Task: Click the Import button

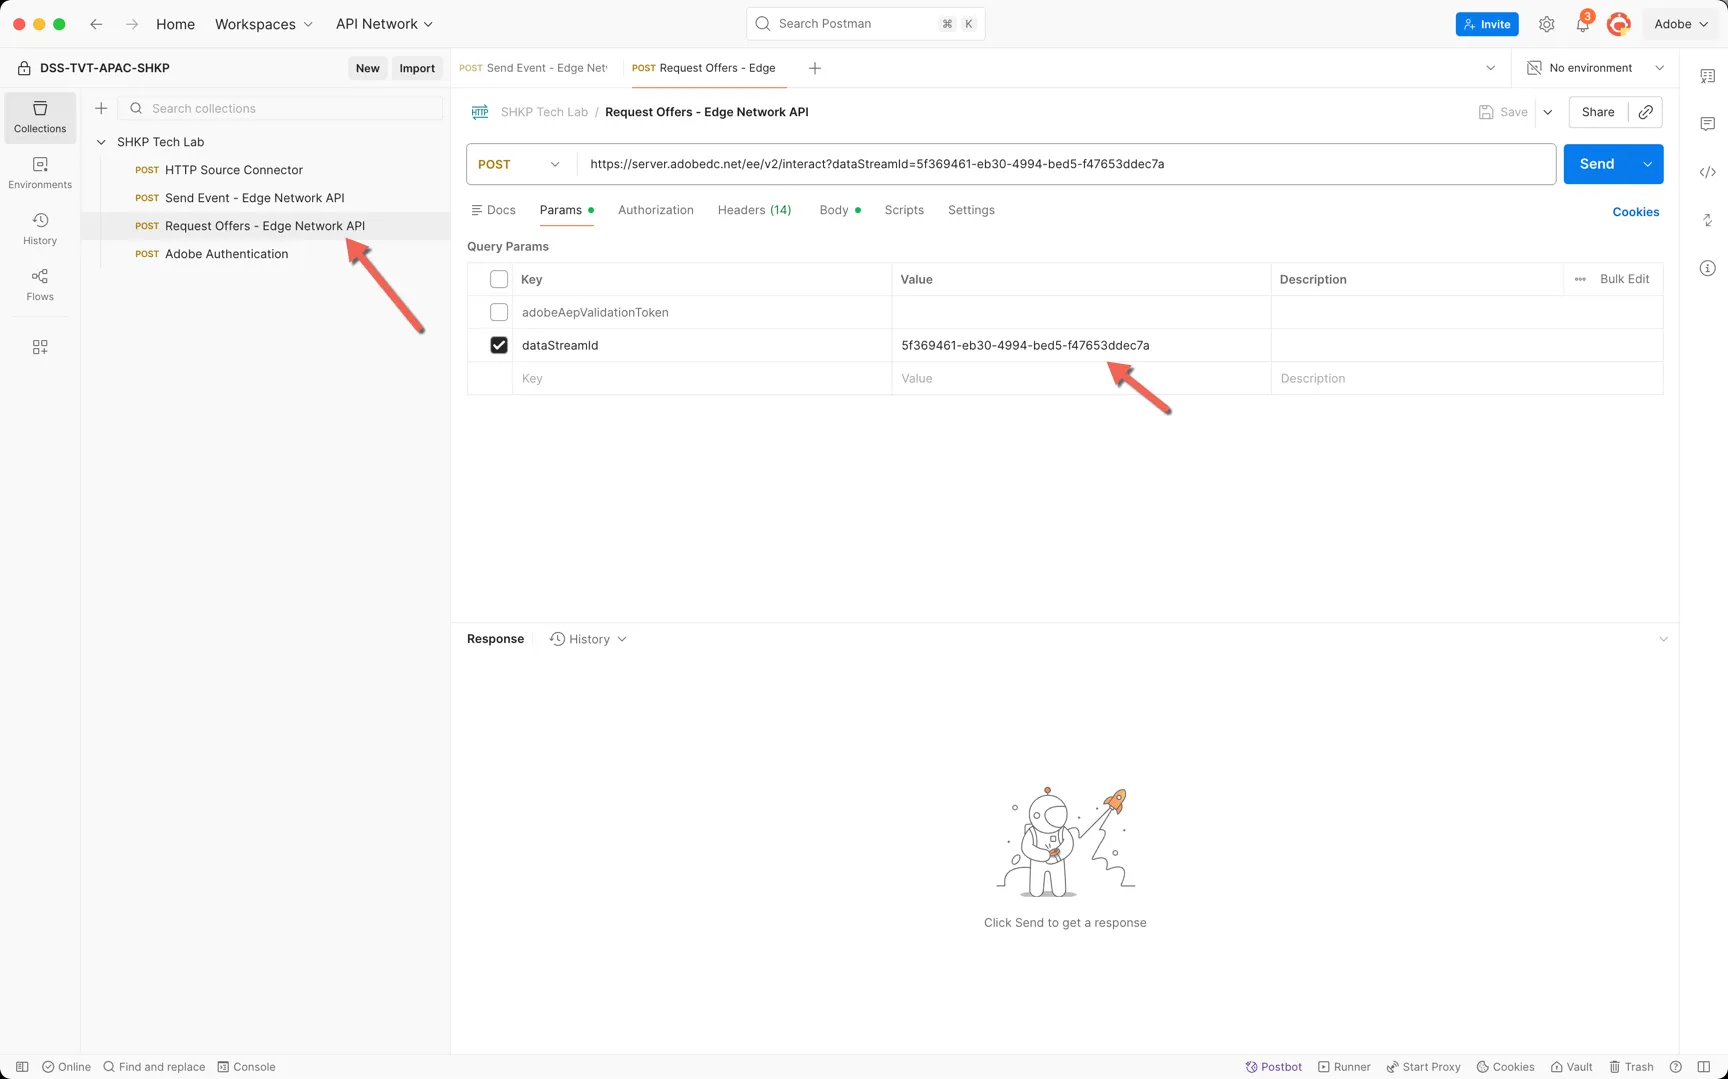Action: tap(417, 68)
